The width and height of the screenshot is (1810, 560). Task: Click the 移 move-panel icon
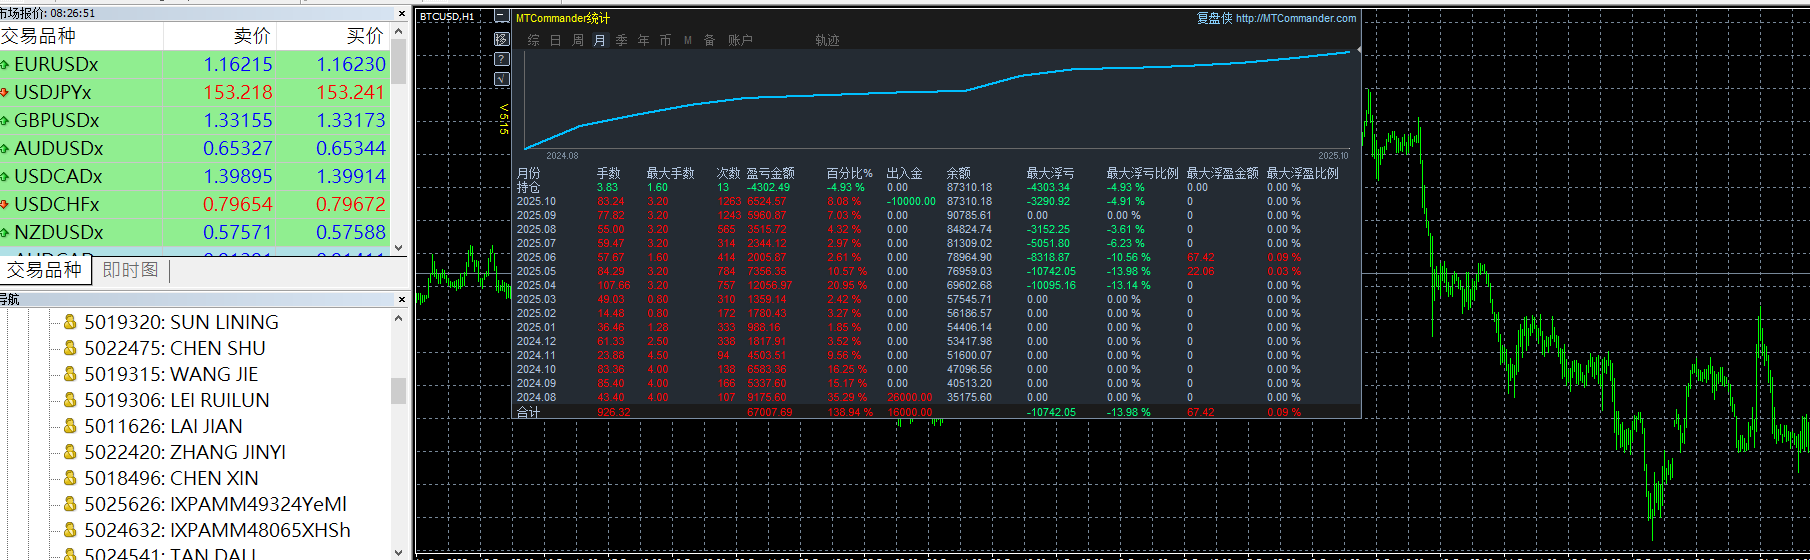coord(502,39)
